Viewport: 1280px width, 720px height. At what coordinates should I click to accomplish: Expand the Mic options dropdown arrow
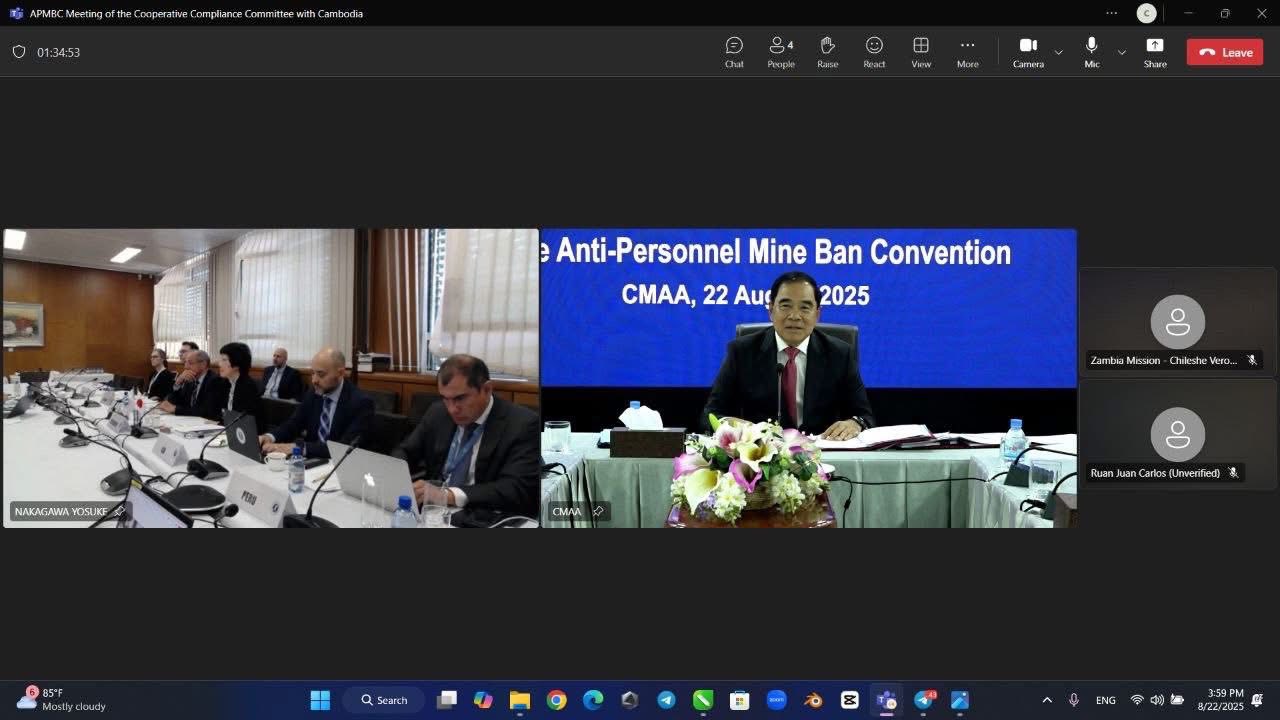pos(1122,52)
